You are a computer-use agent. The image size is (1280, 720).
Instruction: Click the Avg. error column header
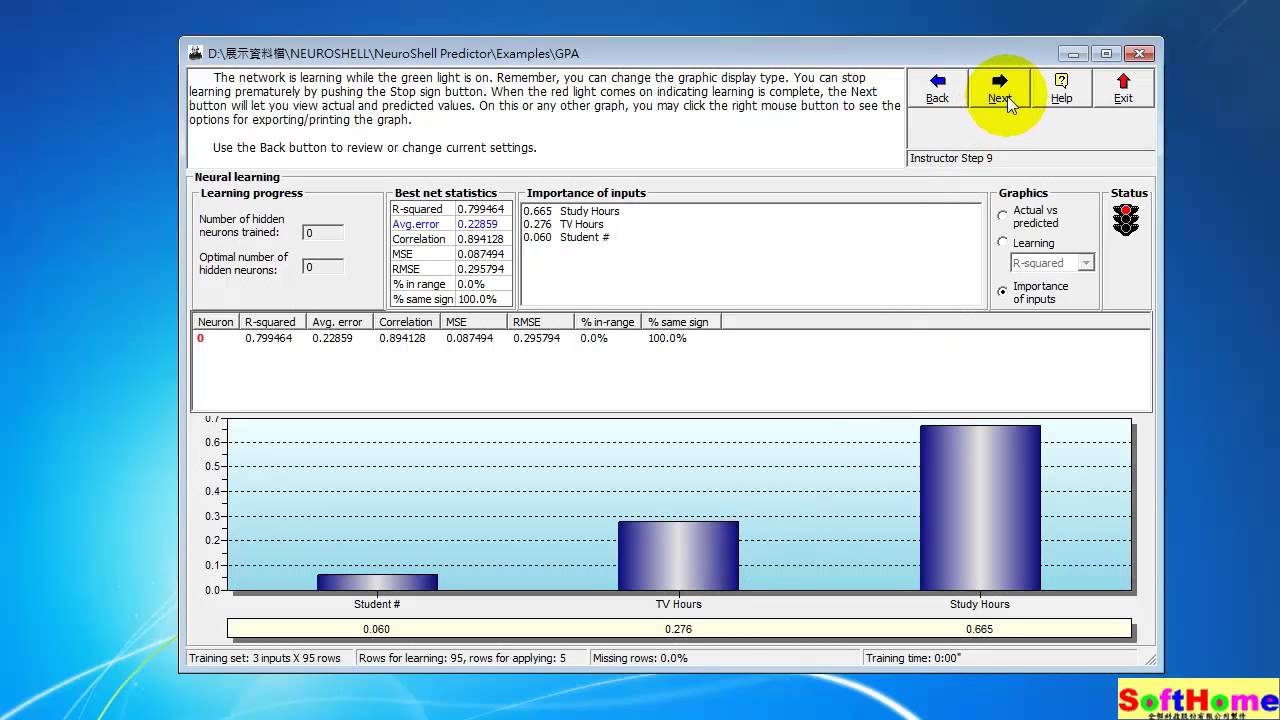(339, 322)
